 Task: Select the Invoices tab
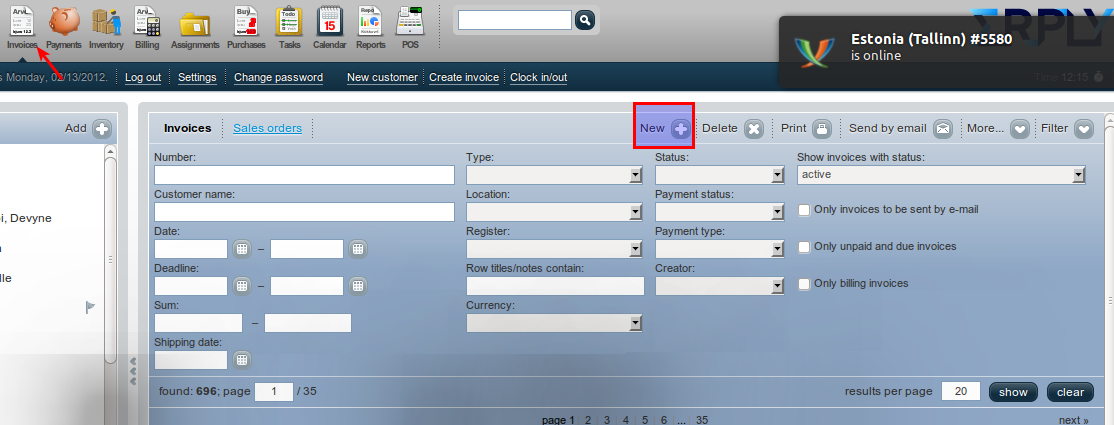[188, 128]
